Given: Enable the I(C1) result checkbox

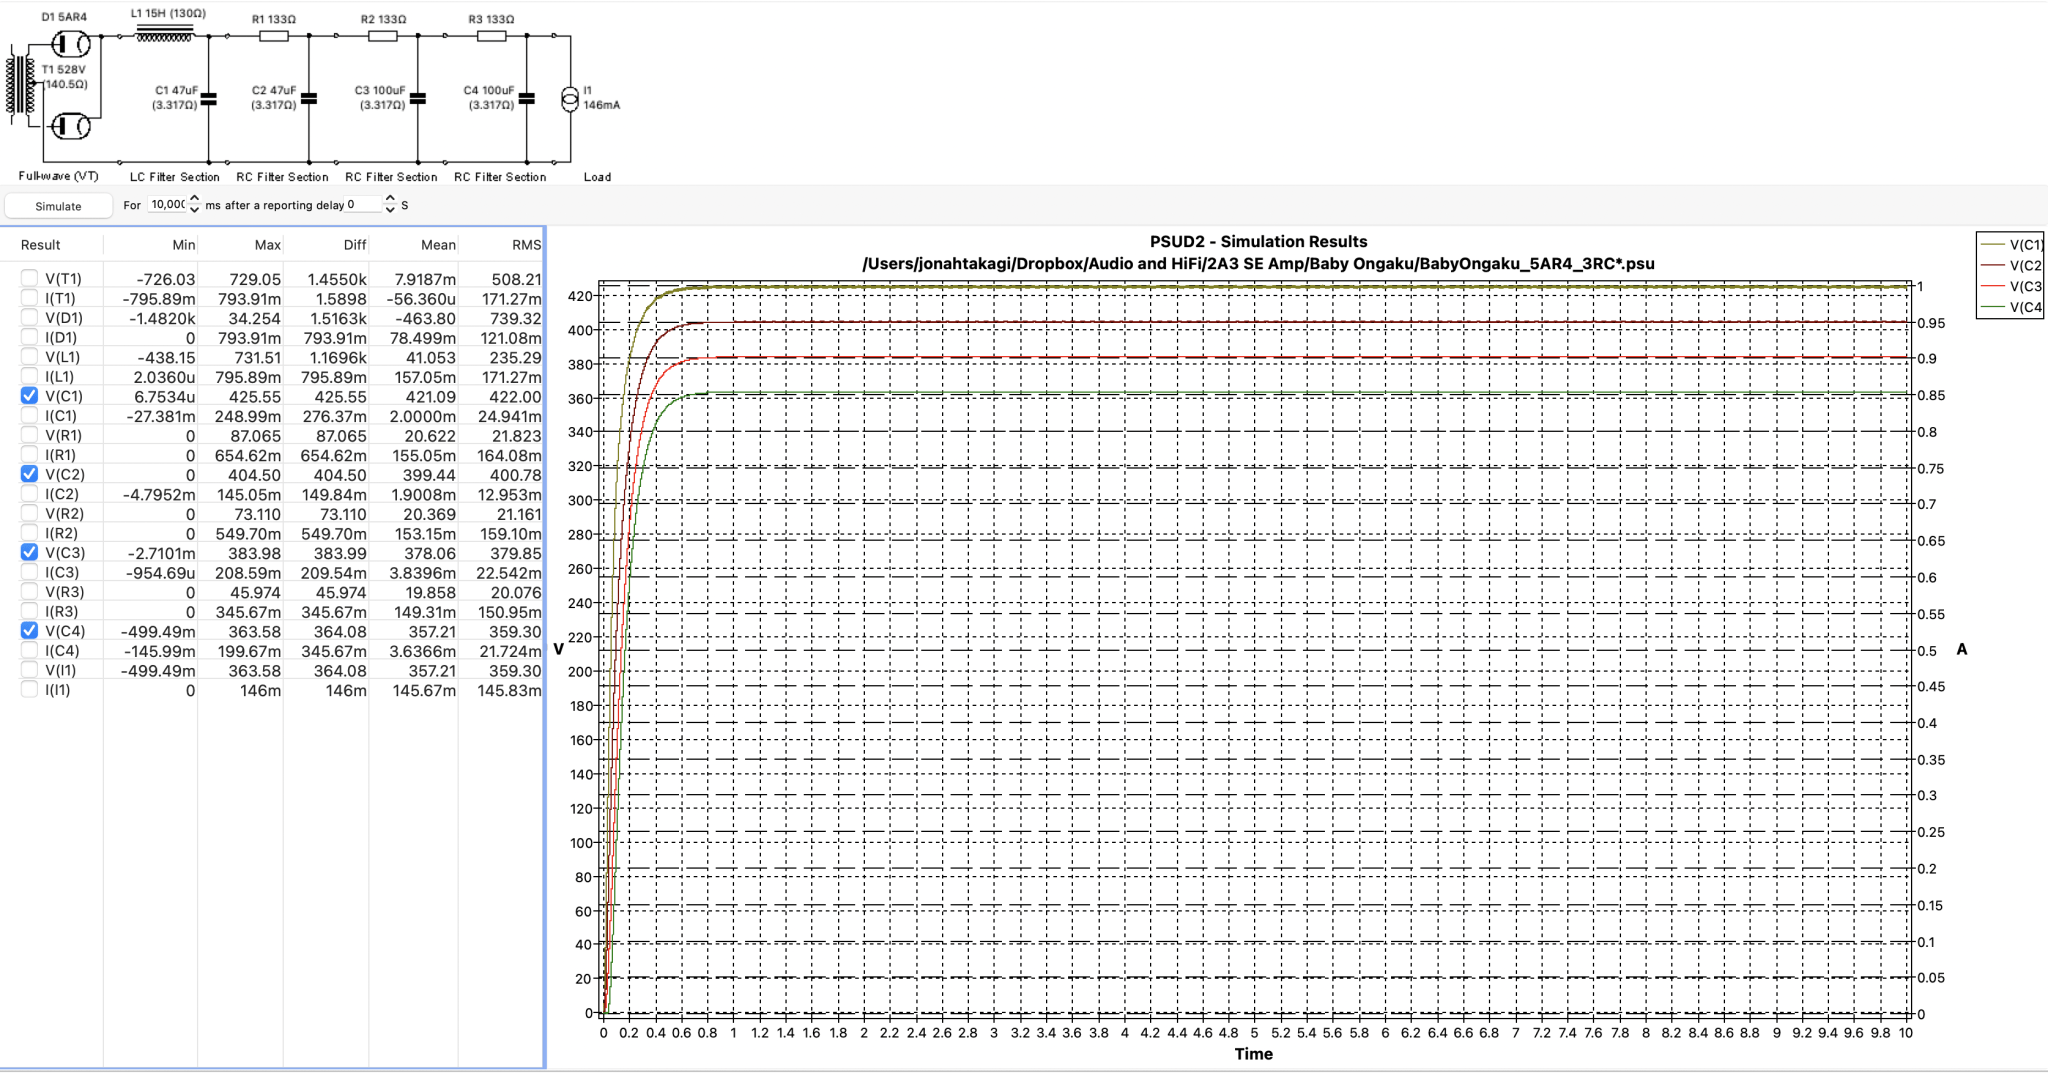Looking at the screenshot, I should coord(29,416).
